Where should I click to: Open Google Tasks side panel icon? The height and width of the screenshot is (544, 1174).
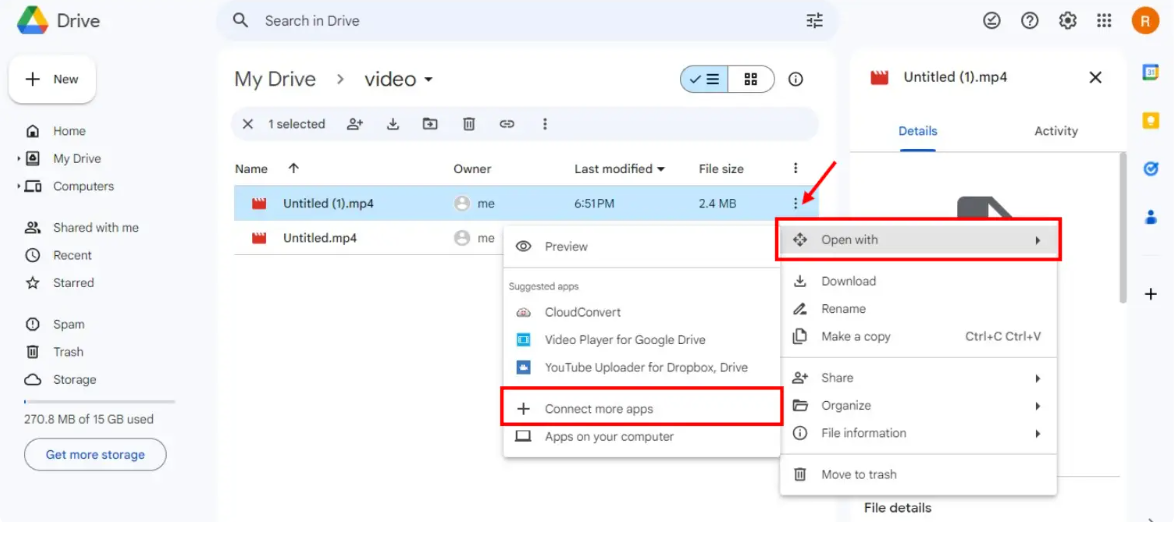pyautogui.click(x=1151, y=169)
